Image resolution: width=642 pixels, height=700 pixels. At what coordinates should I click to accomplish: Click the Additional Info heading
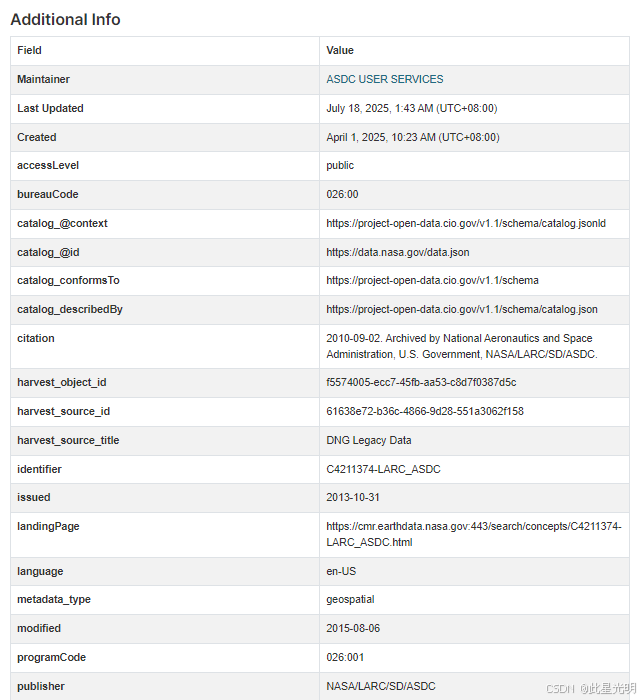[65, 19]
